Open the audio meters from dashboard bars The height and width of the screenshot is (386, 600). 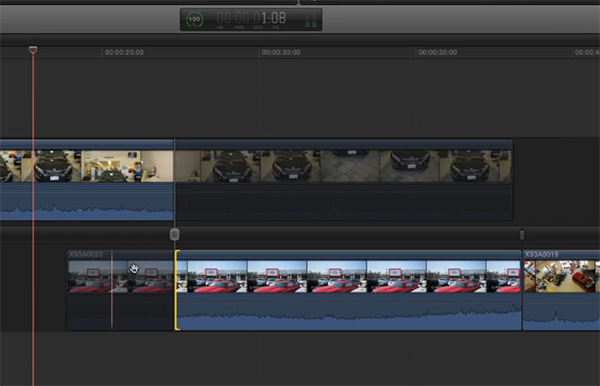pos(311,20)
